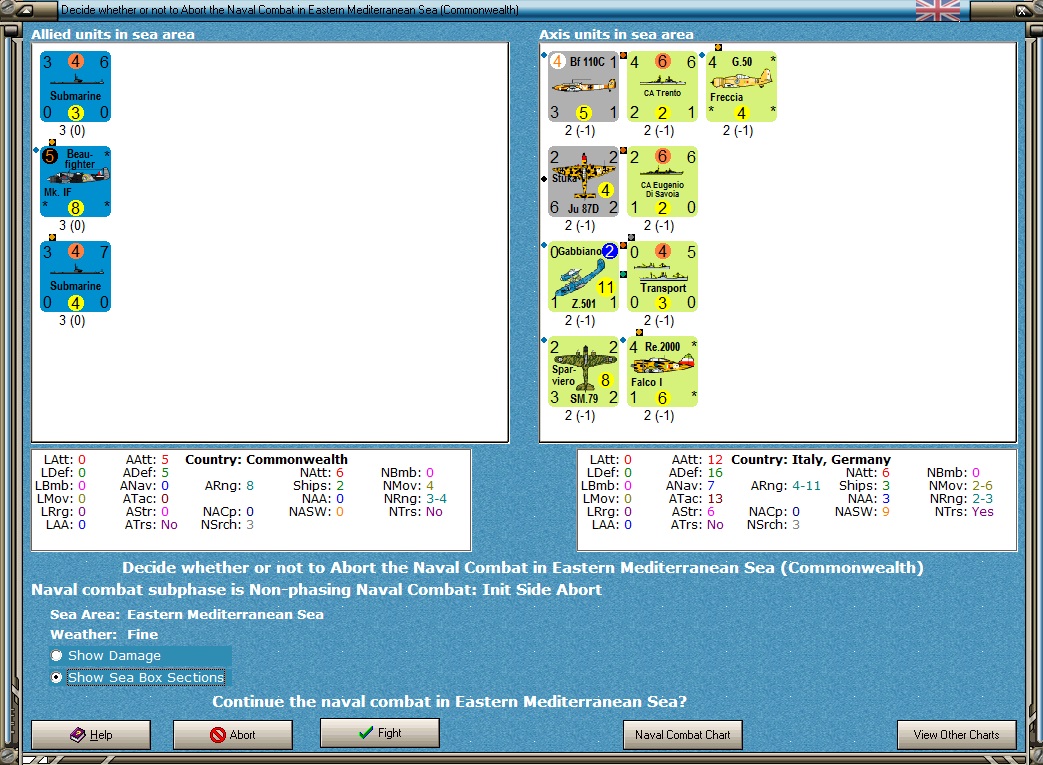Click the "Country: Commonwealth" label
Image resolution: width=1043 pixels, height=765 pixels.
pyautogui.click(x=266, y=460)
